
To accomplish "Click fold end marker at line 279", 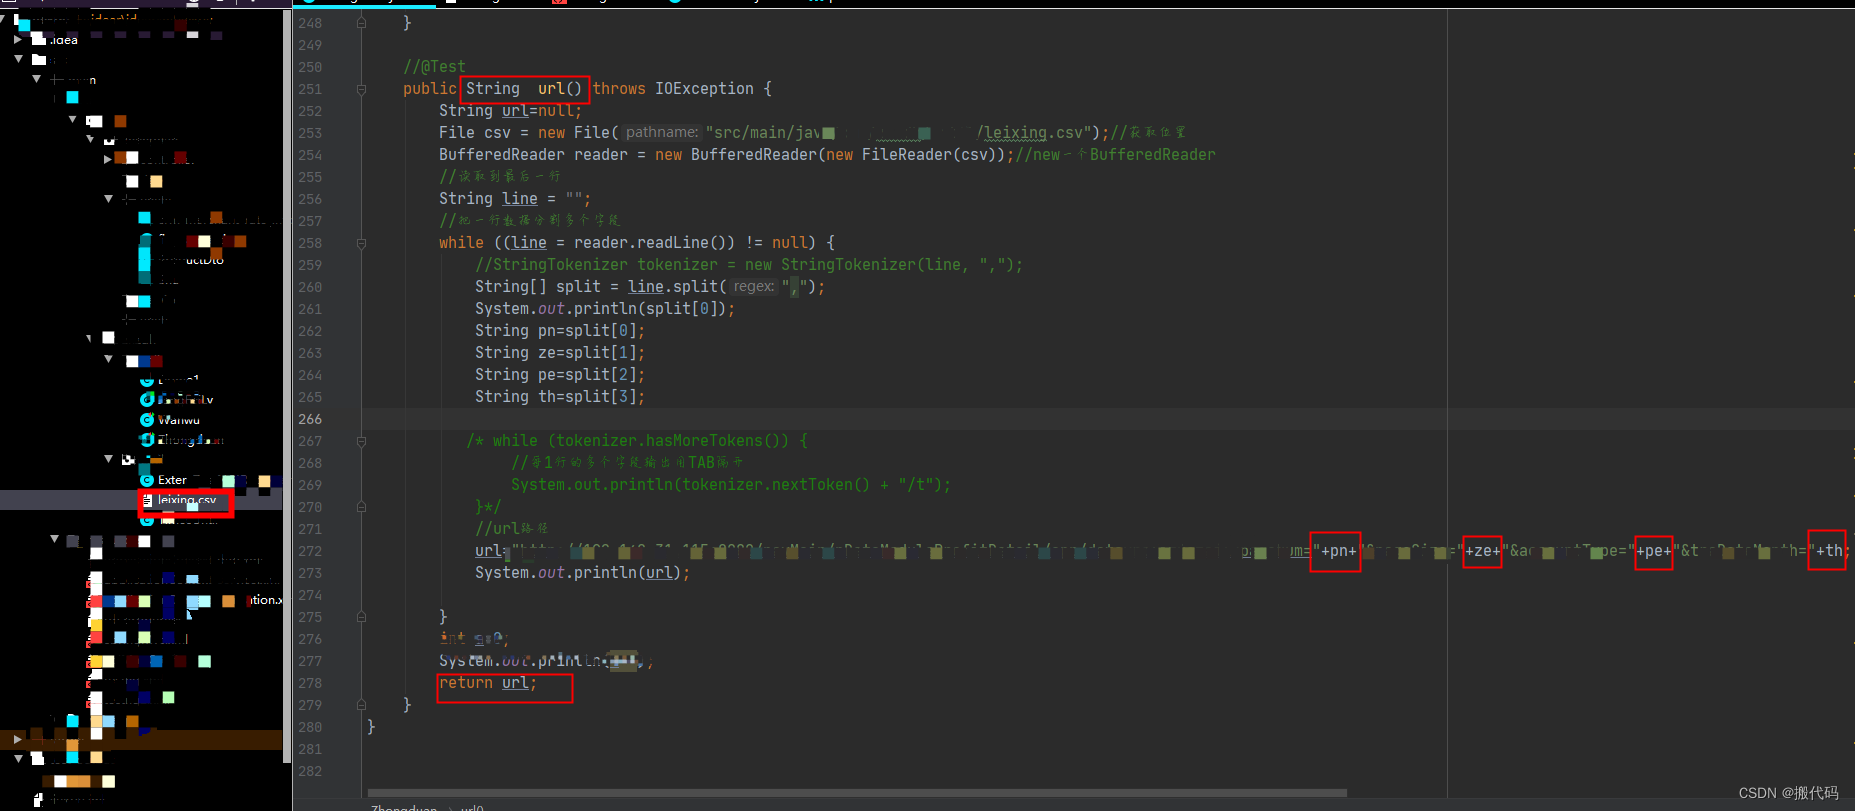I will pos(361,705).
